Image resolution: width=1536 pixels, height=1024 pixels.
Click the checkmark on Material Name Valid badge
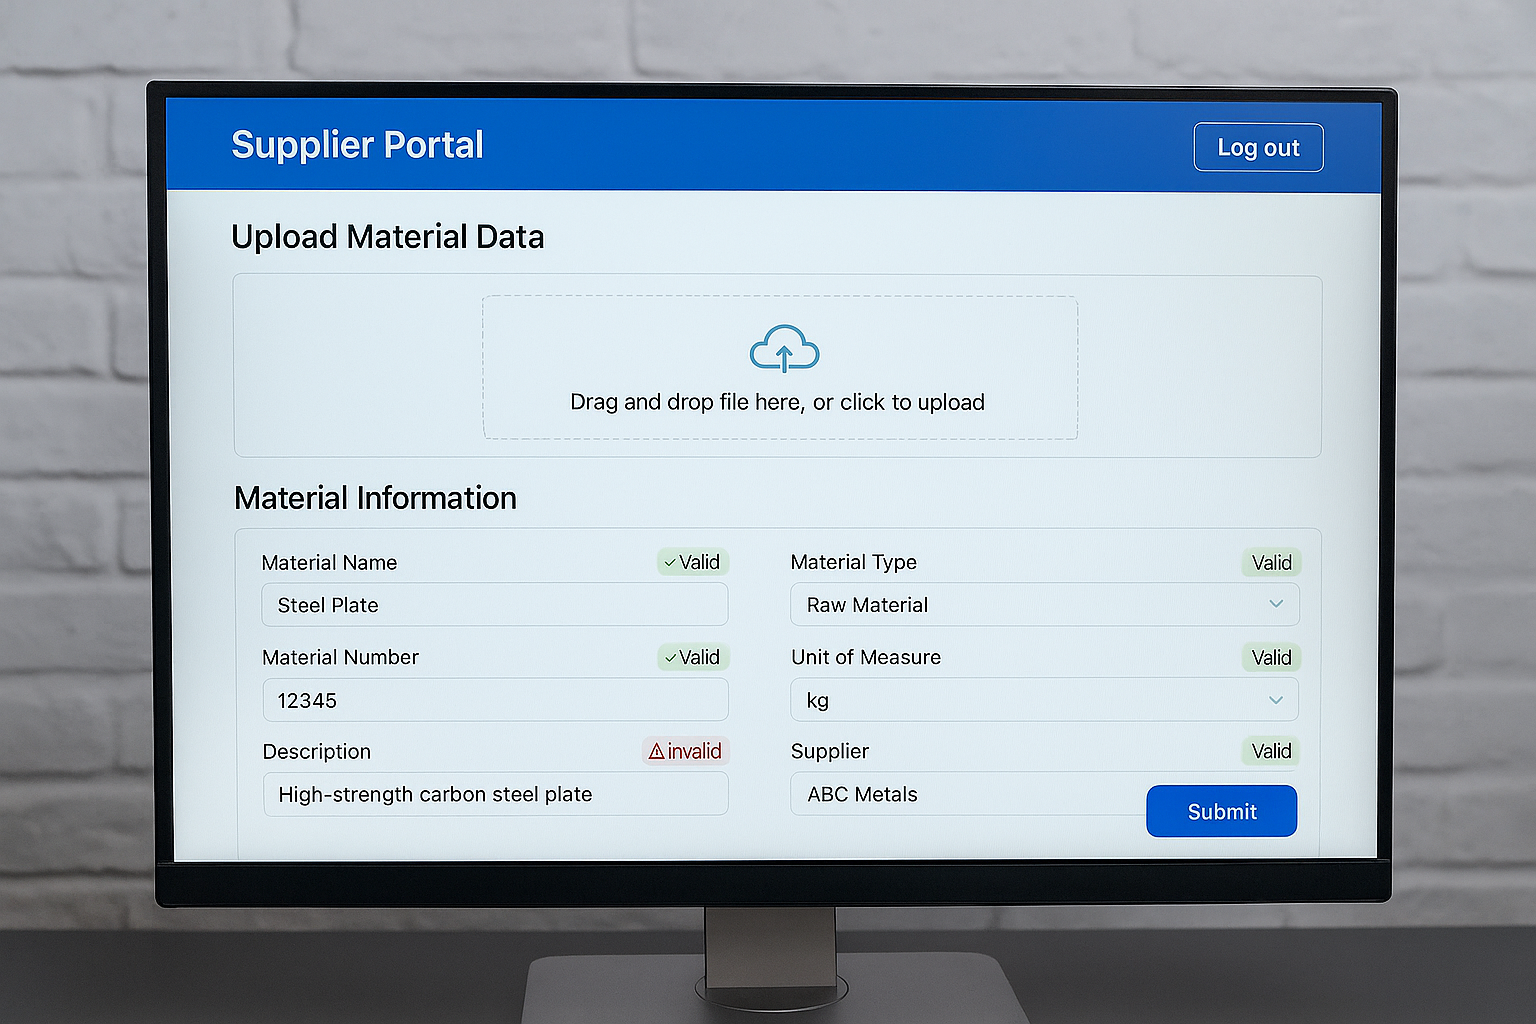[669, 562]
